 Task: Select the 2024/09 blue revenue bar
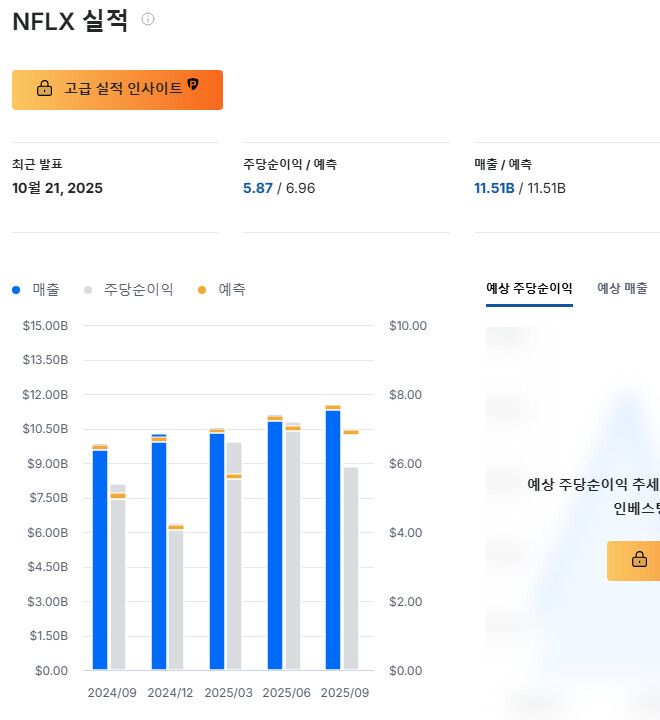point(100,559)
